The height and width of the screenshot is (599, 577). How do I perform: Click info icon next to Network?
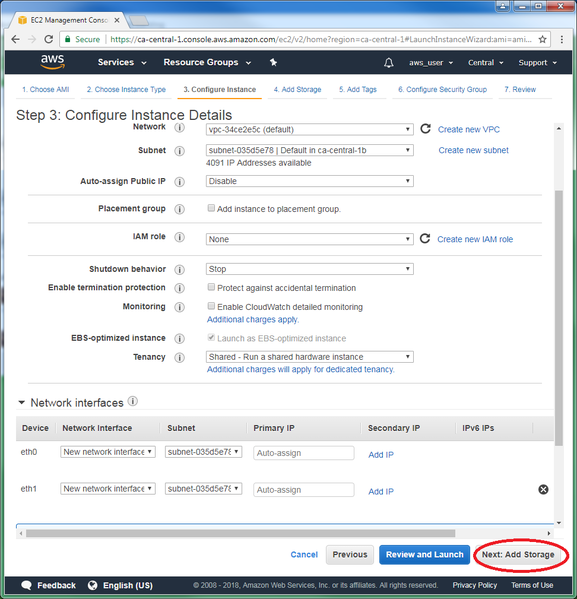click(x=180, y=128)
